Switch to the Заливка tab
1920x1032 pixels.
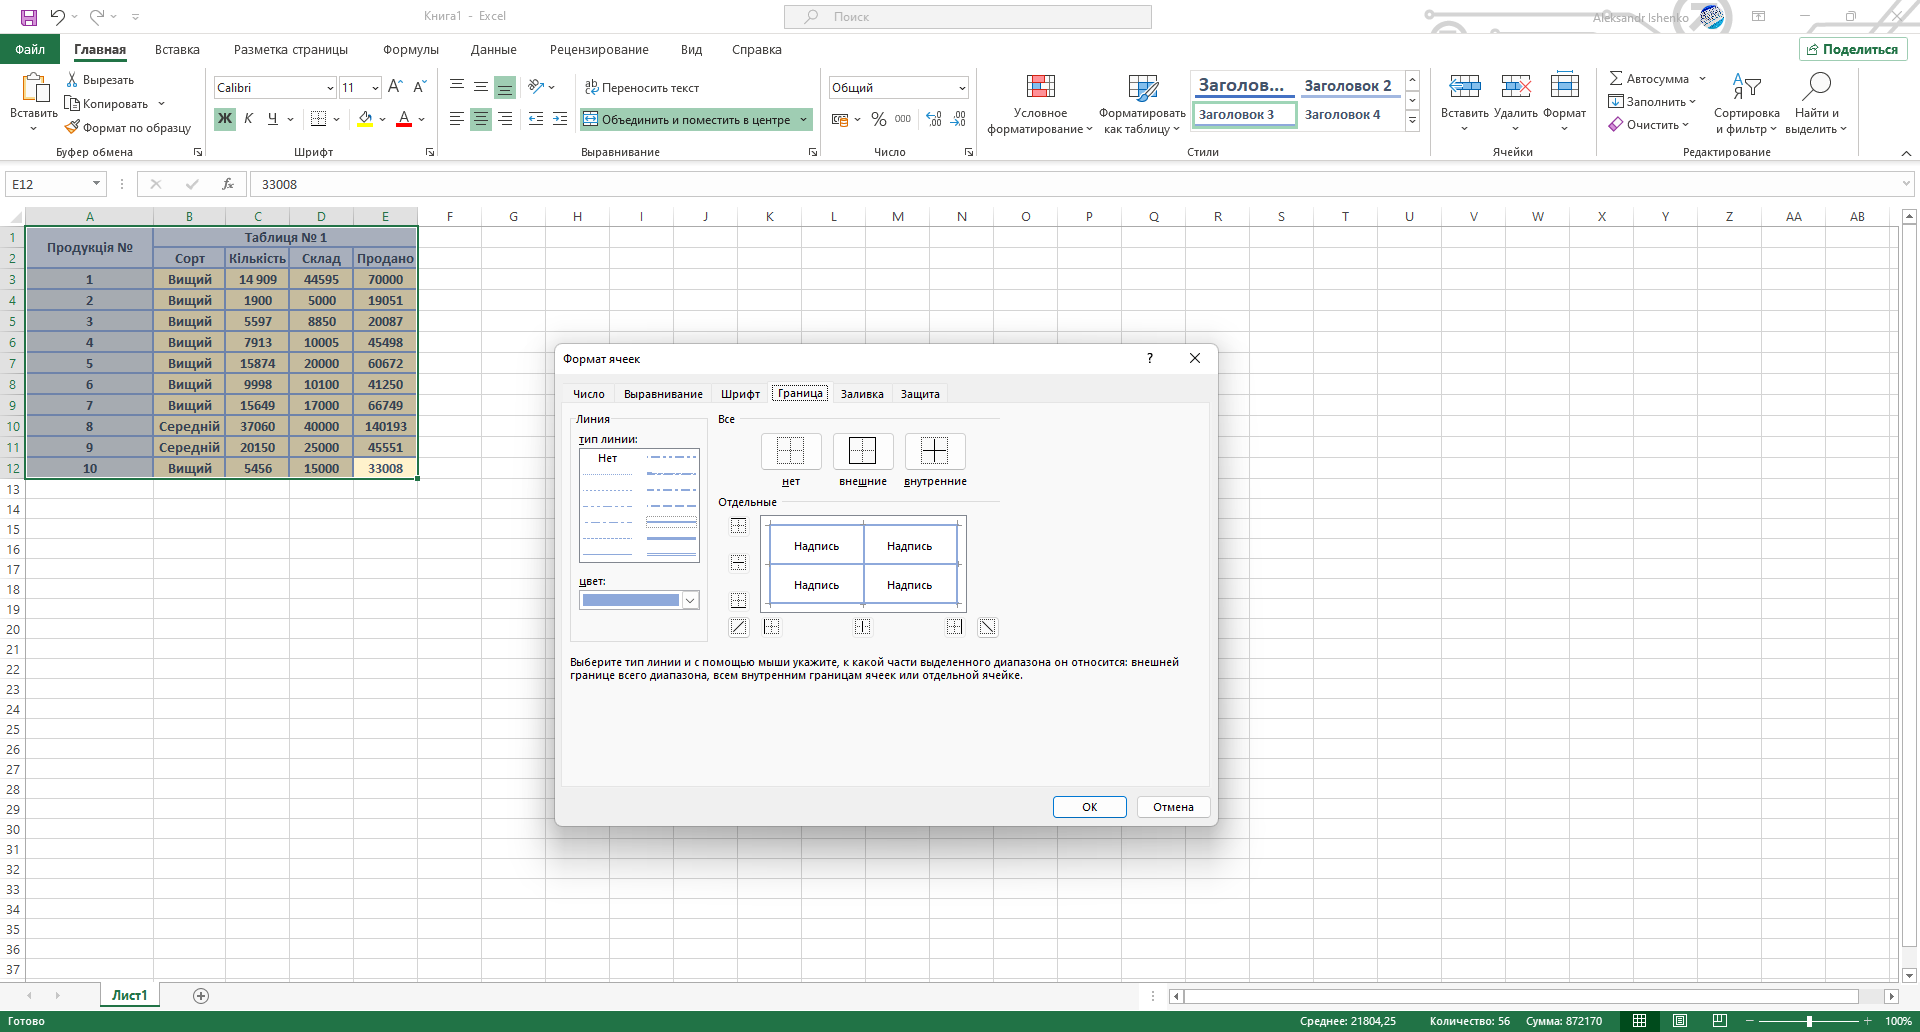861,394
